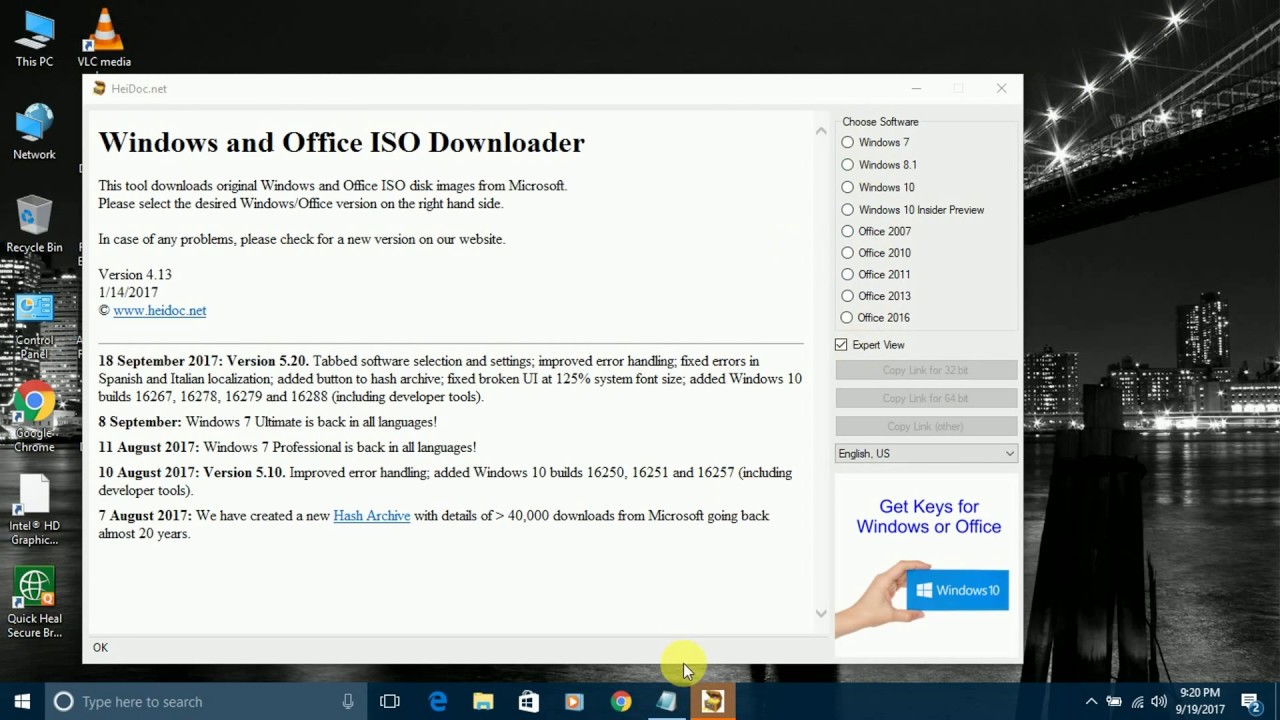Click the Copy Link (other) button

[x=926, y=426]
